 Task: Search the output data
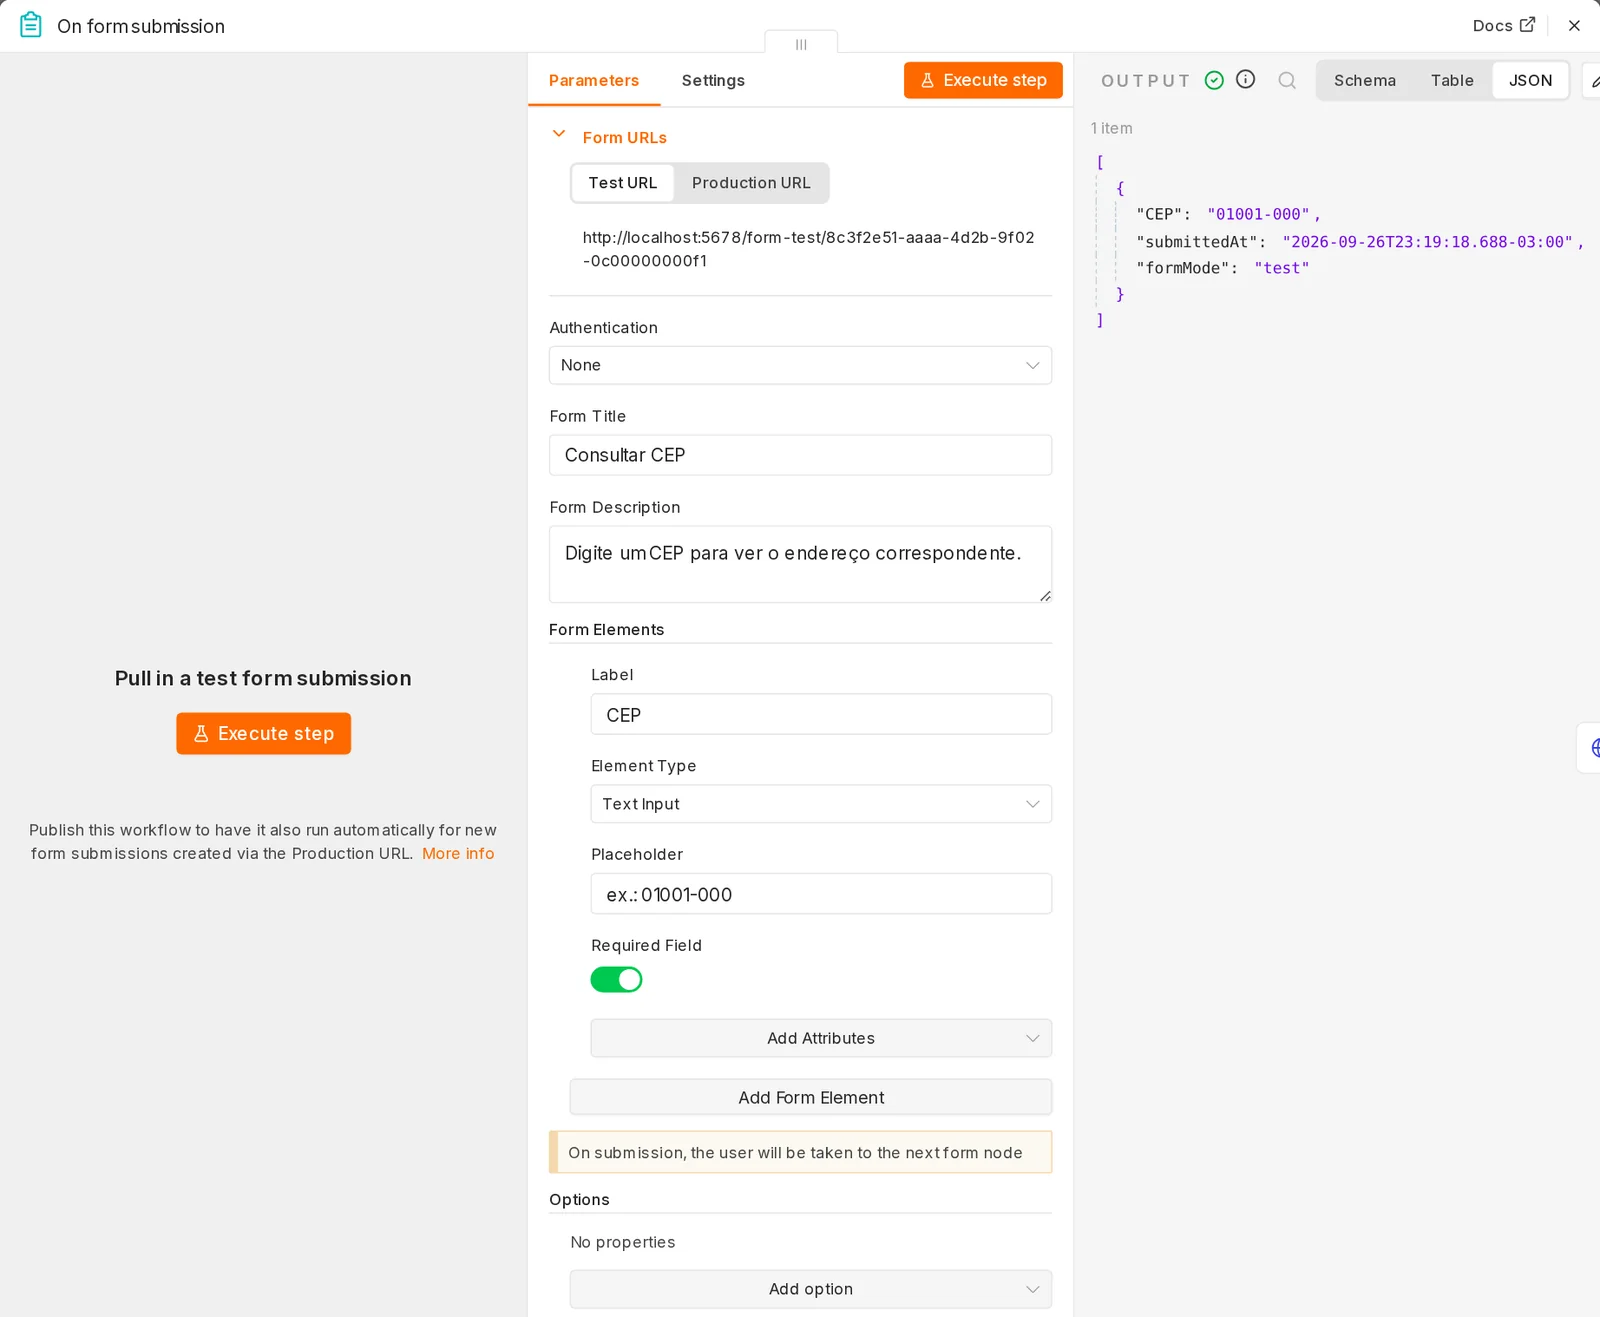point(1287,80)
